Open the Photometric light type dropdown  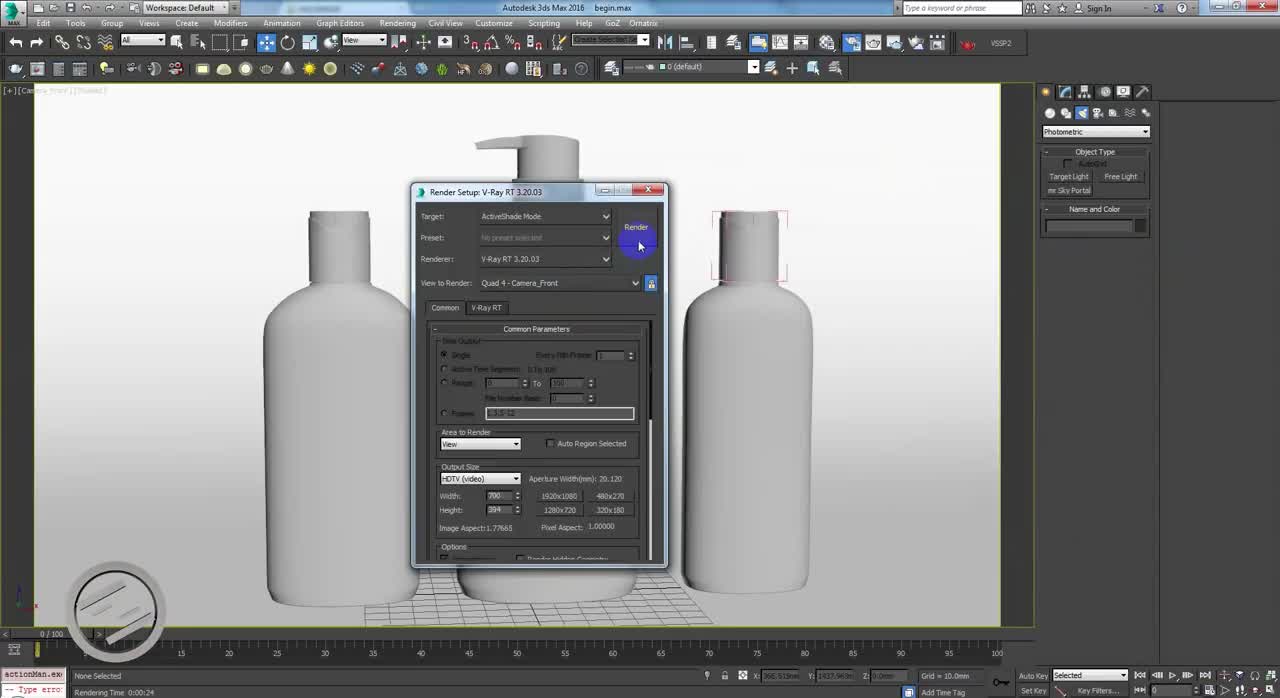point(1096,132)
